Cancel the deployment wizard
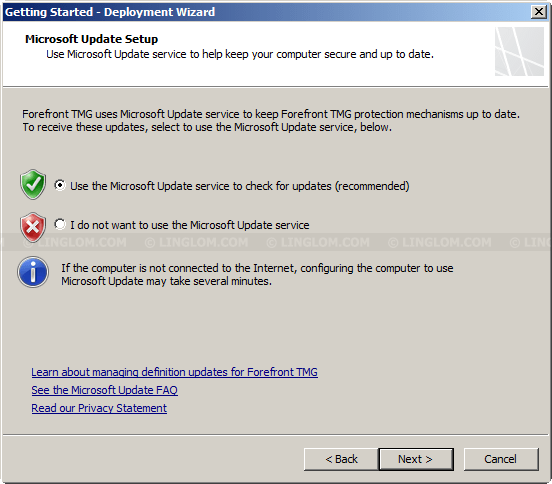552x484 pixels. click(x=501, y=459)
